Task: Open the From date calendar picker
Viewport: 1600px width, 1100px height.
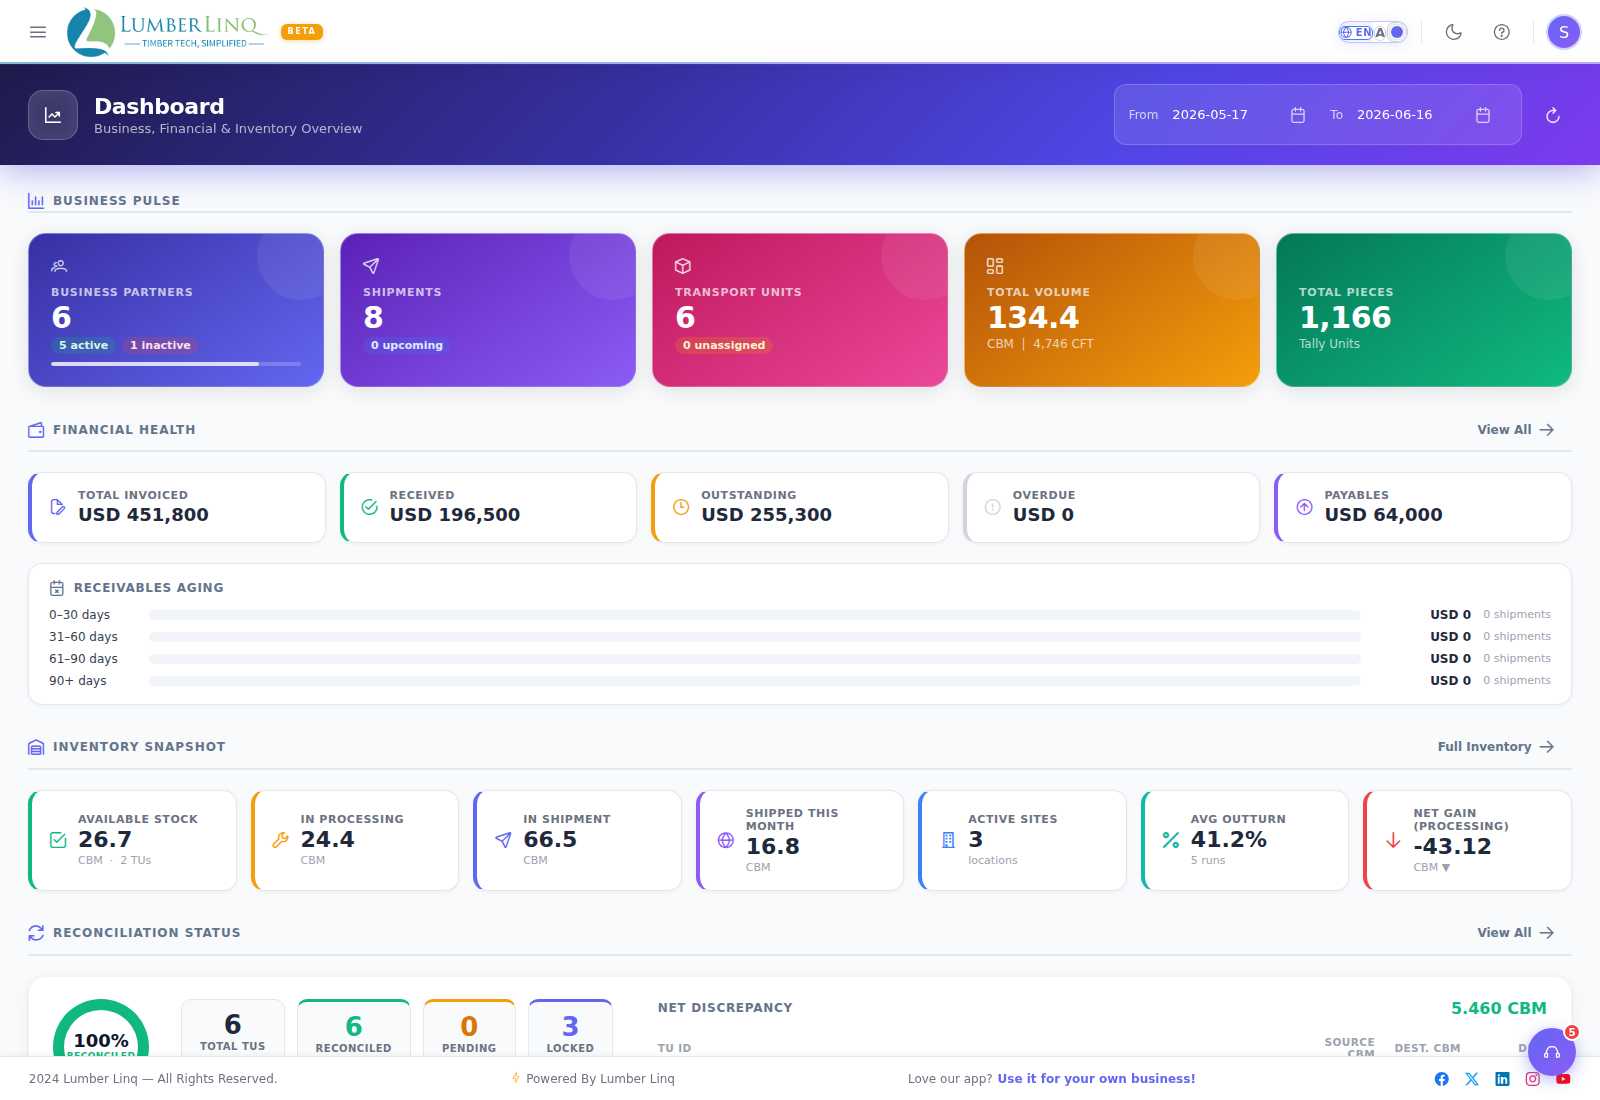Action: point(1298,115)
